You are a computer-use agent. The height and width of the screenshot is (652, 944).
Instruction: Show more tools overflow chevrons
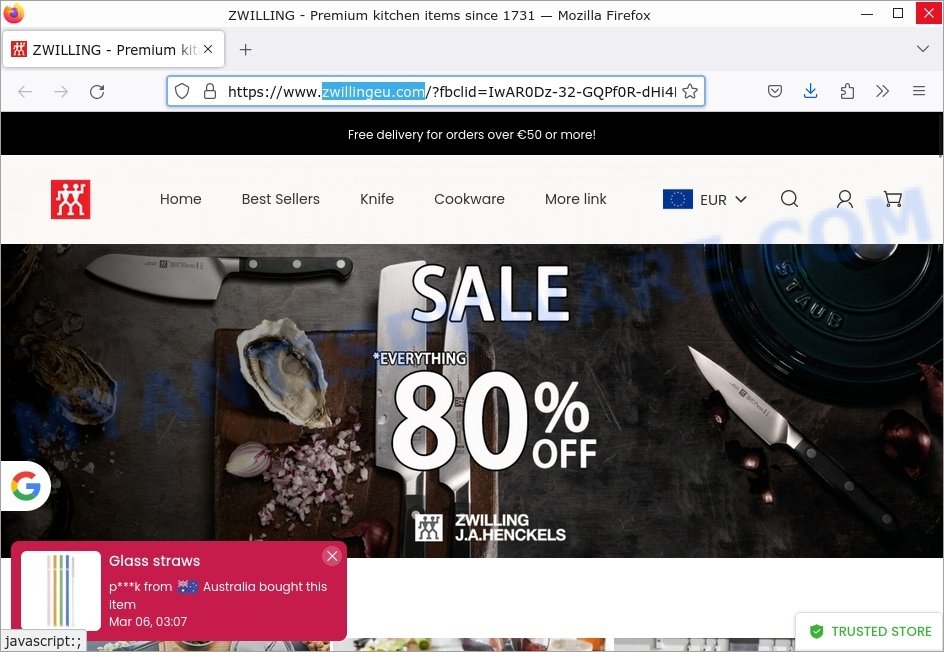(x=883, y=92)
